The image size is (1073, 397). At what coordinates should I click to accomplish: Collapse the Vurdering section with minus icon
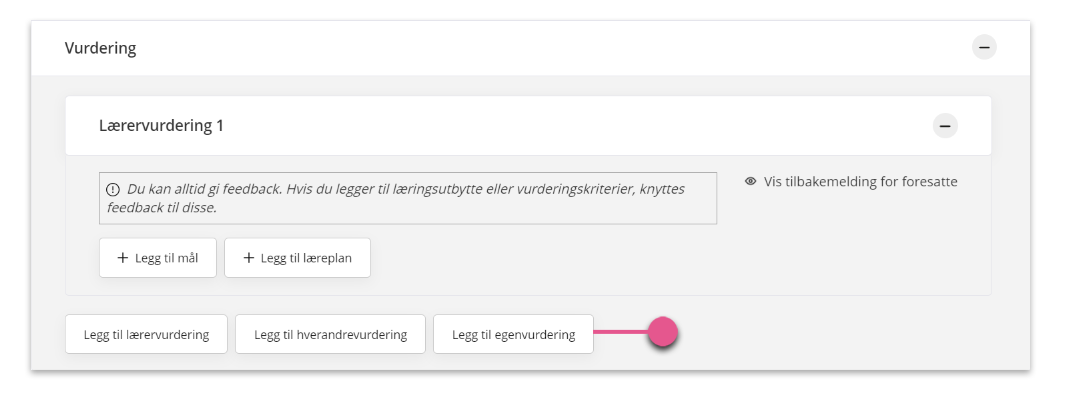[984, 48]
